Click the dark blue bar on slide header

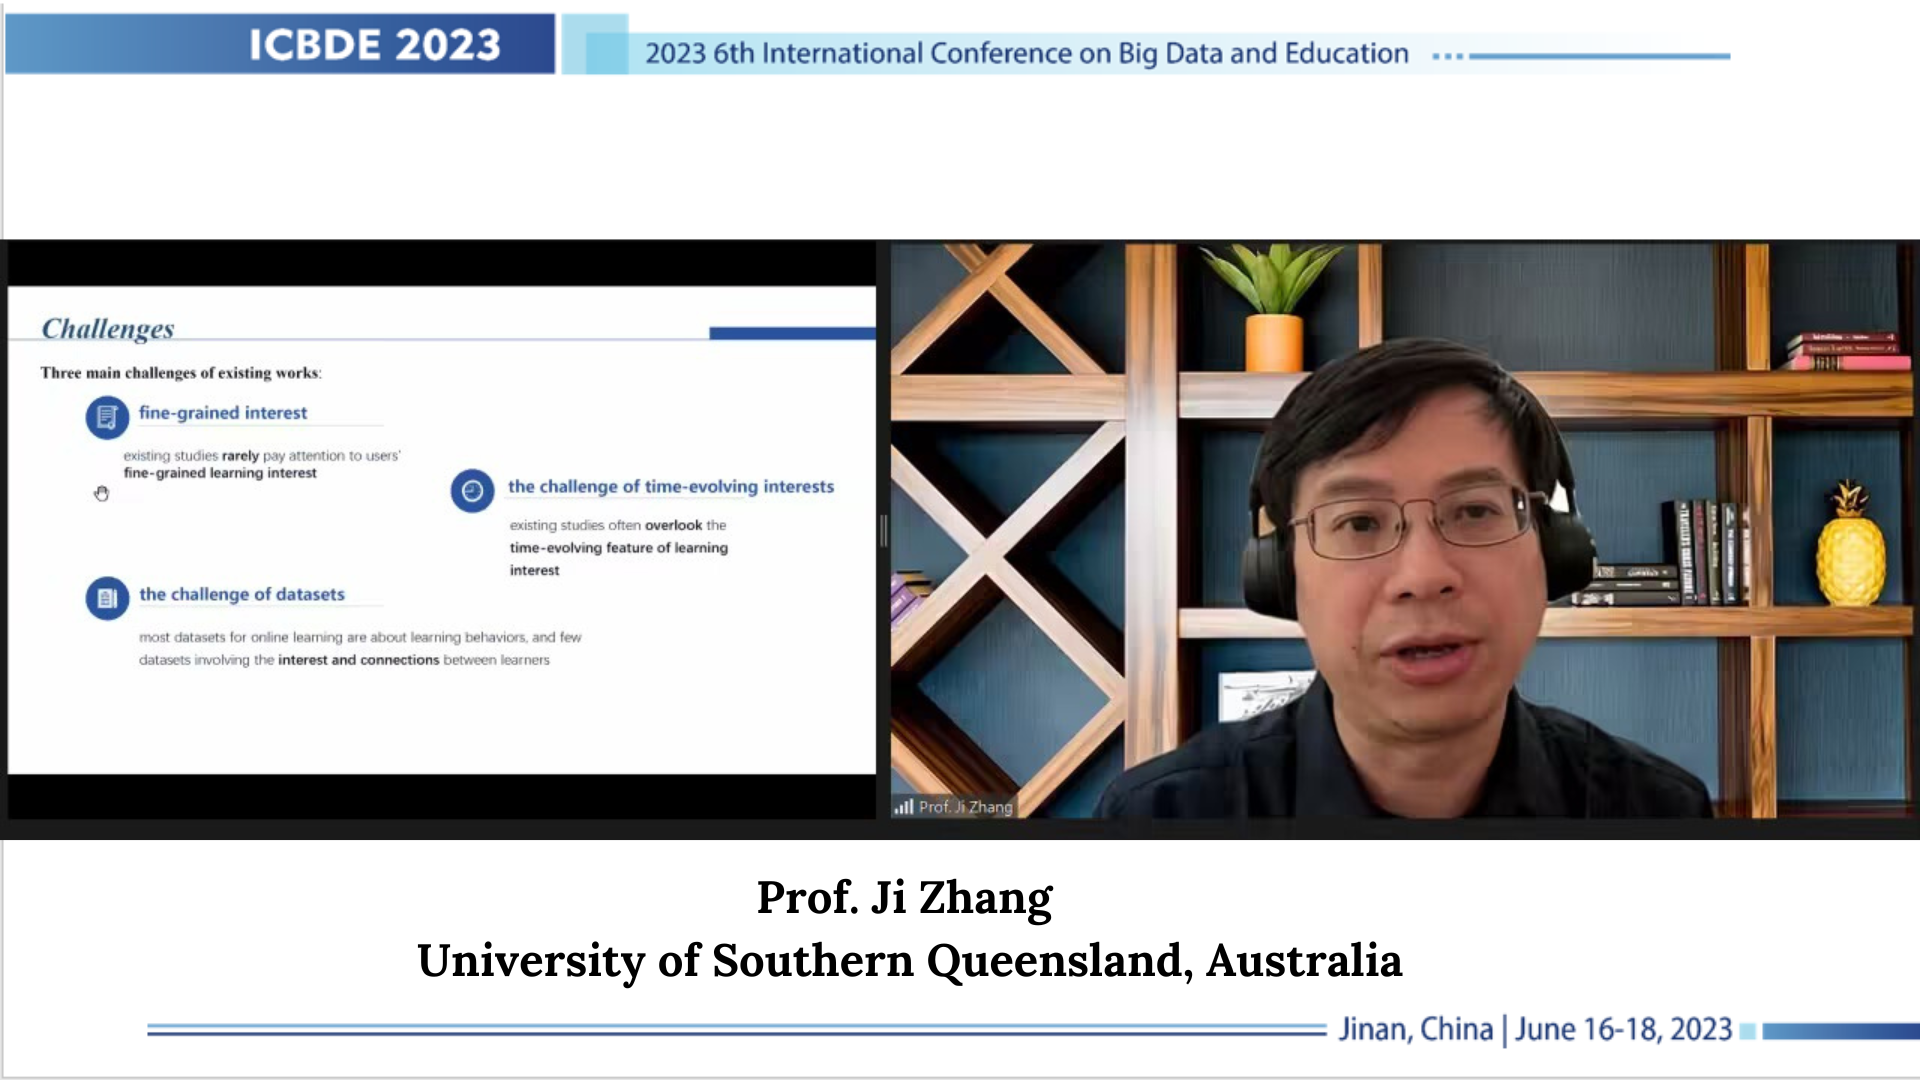792,333
